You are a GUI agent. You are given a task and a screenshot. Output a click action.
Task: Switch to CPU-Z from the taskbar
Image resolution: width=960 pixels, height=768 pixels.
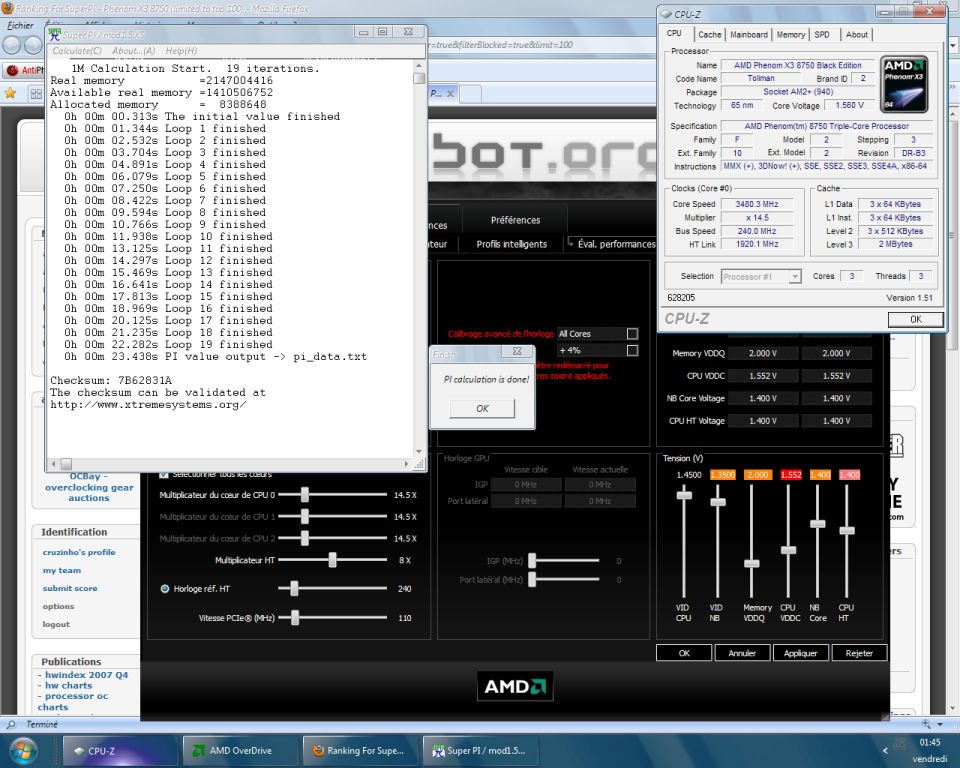(119, 750)
